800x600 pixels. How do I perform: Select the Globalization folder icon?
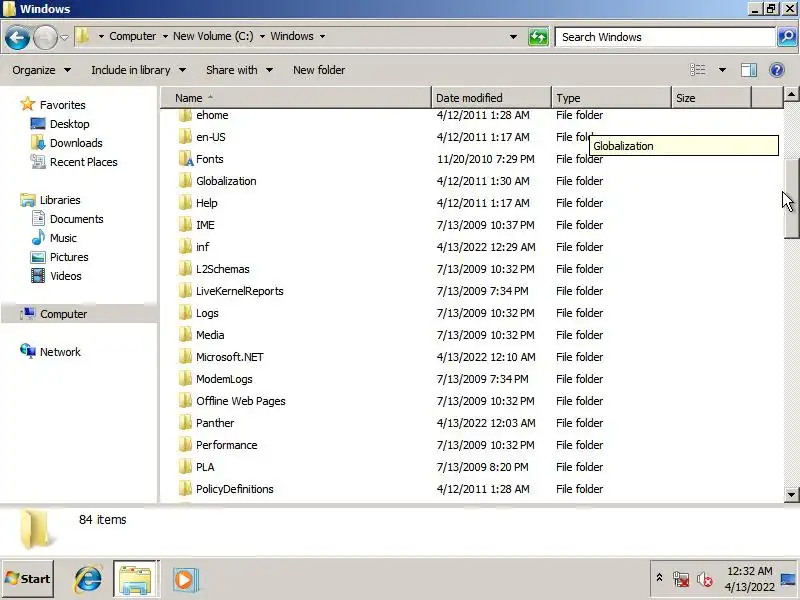tap(185, 181)
